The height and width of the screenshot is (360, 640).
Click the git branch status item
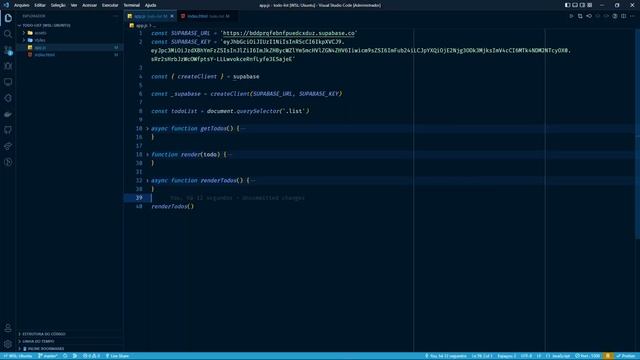[48, 356]
